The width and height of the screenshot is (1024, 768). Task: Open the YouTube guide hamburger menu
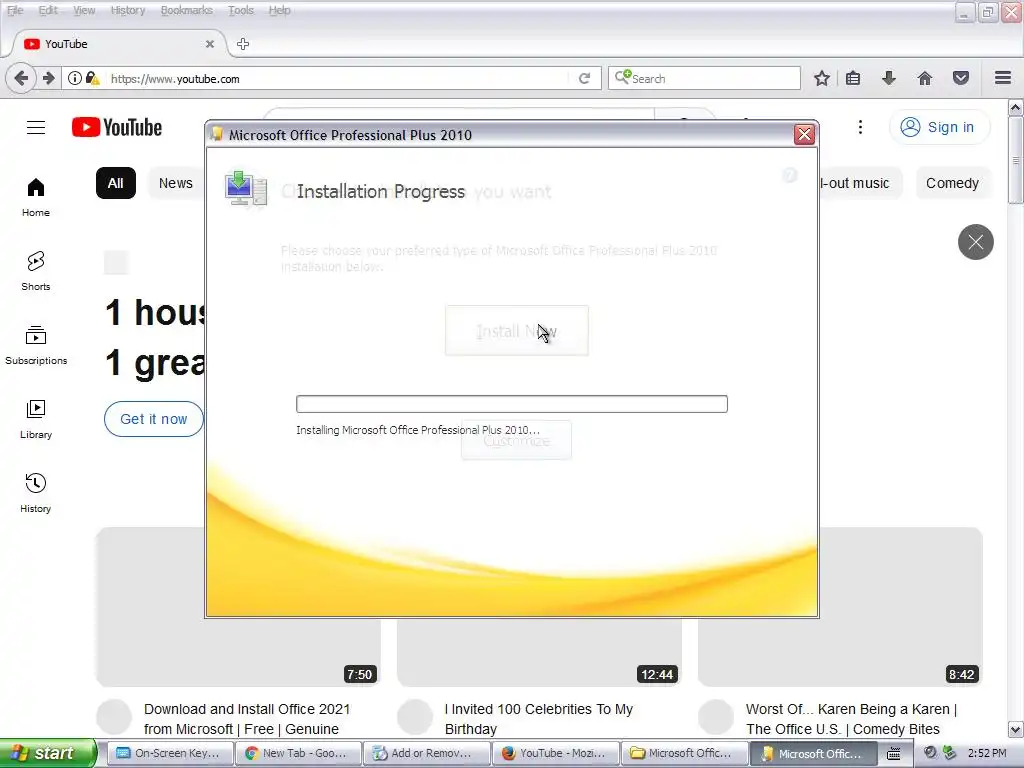coord(36,127)
